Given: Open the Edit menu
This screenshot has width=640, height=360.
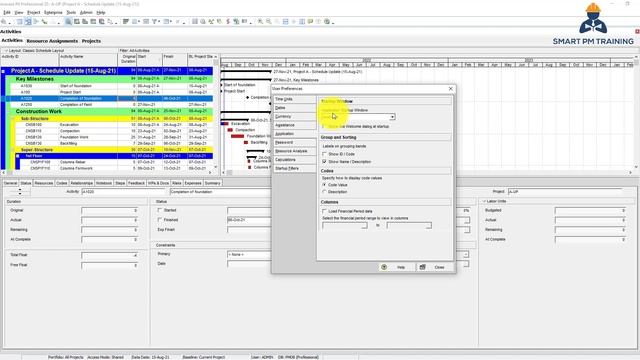Looking at the screenshot, I should click(x=7, y=13).
